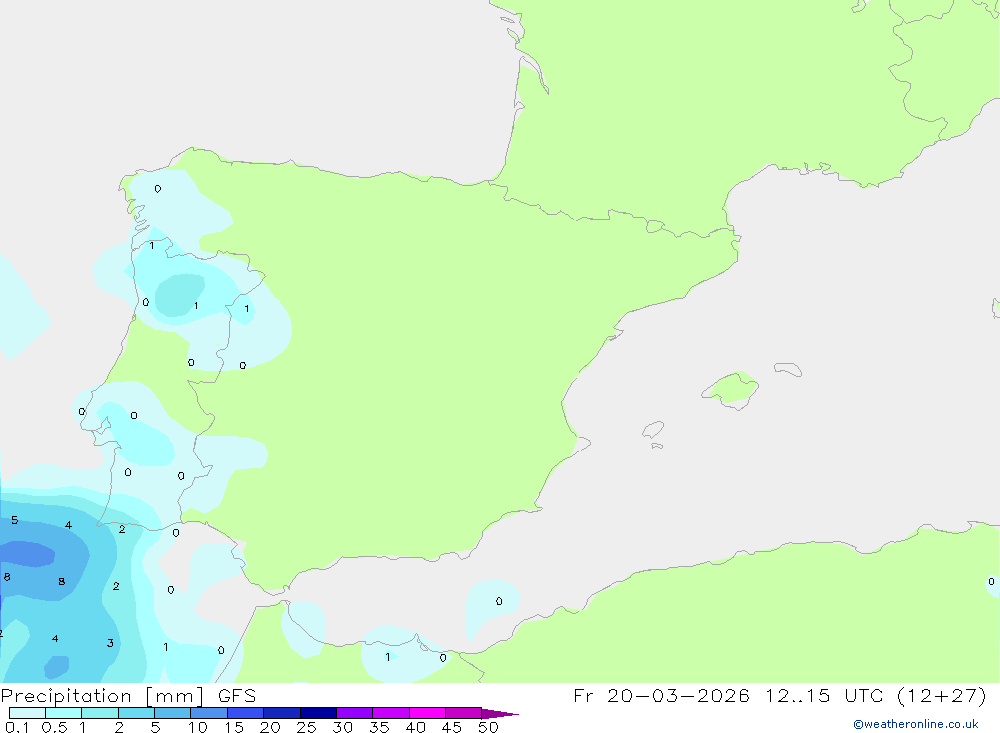Pick the 1–2 mm legend color swatch
The width and height of the screenshot is (1000, 733).
100,713
